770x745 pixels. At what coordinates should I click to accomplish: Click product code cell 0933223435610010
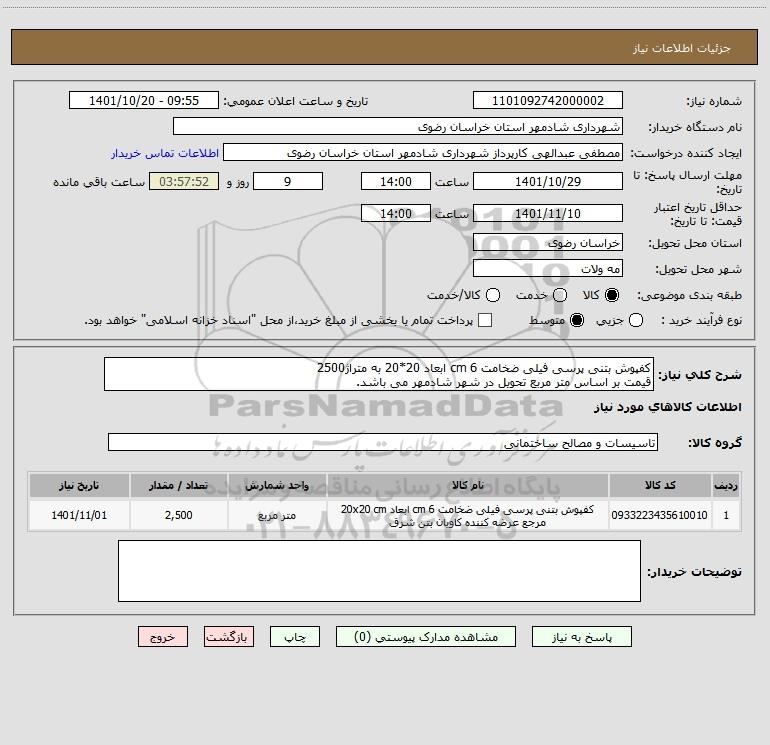click(x=660, y=515)
